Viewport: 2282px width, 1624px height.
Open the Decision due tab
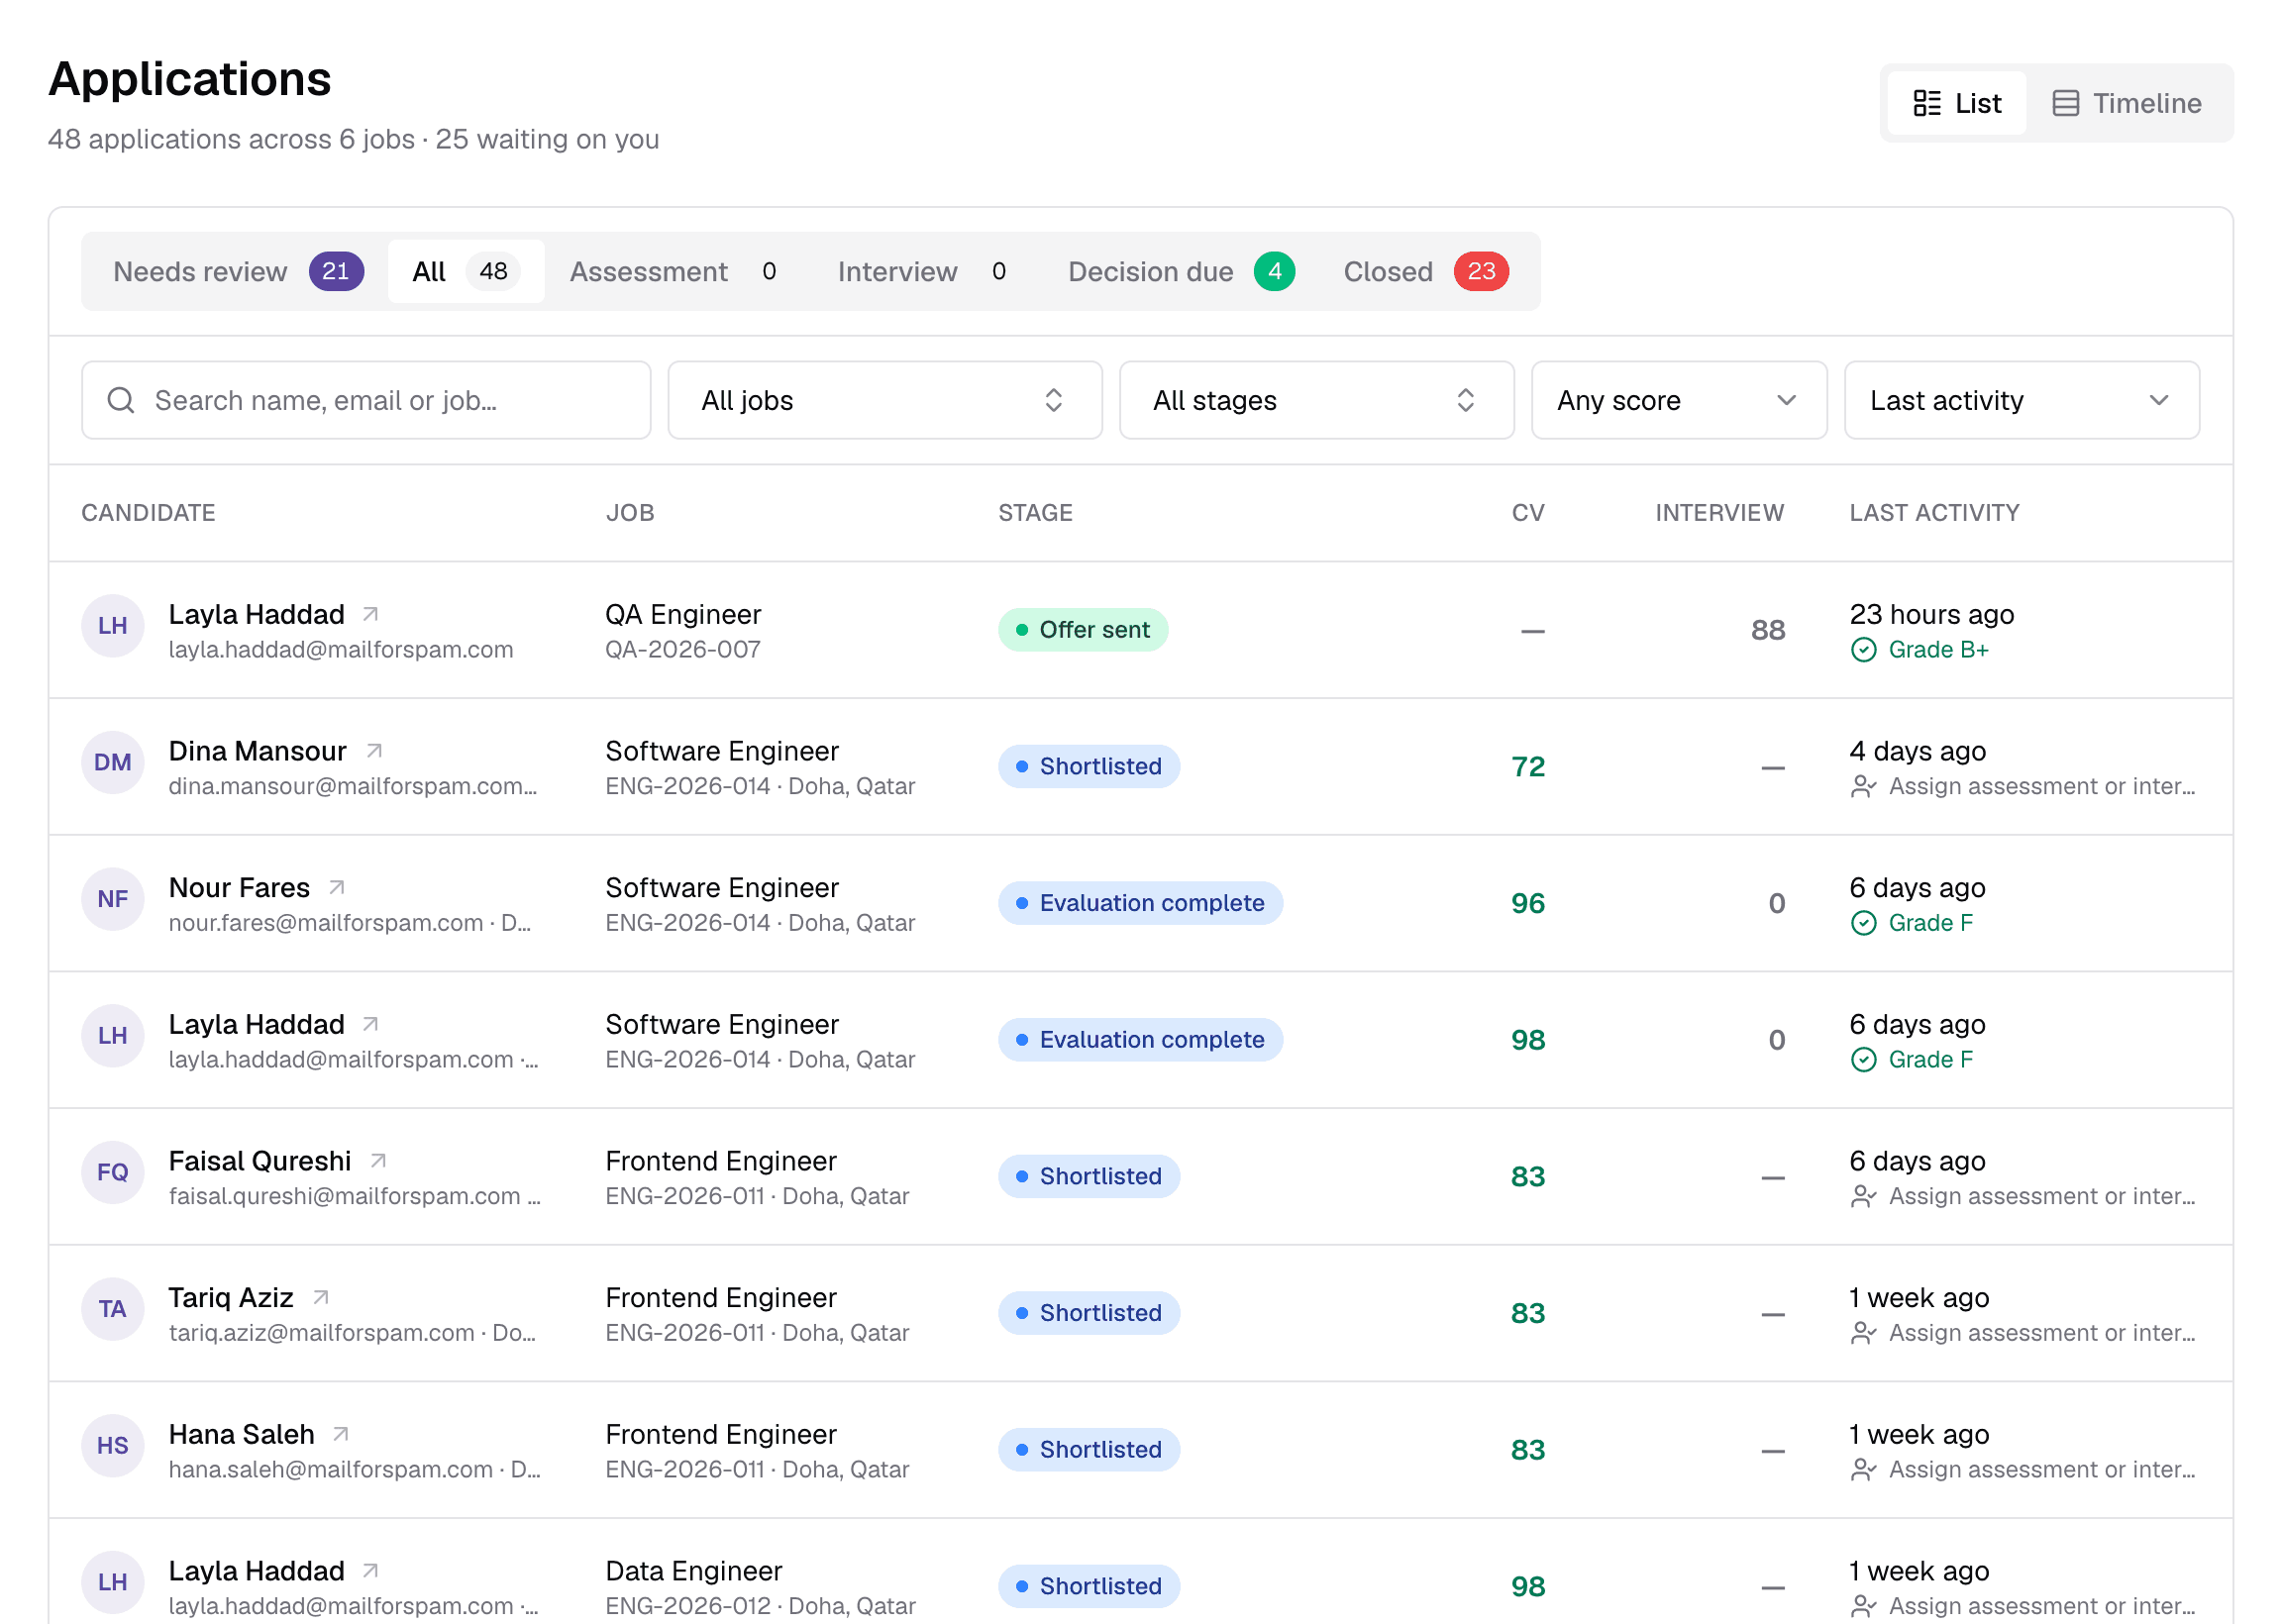[1182, 272]
